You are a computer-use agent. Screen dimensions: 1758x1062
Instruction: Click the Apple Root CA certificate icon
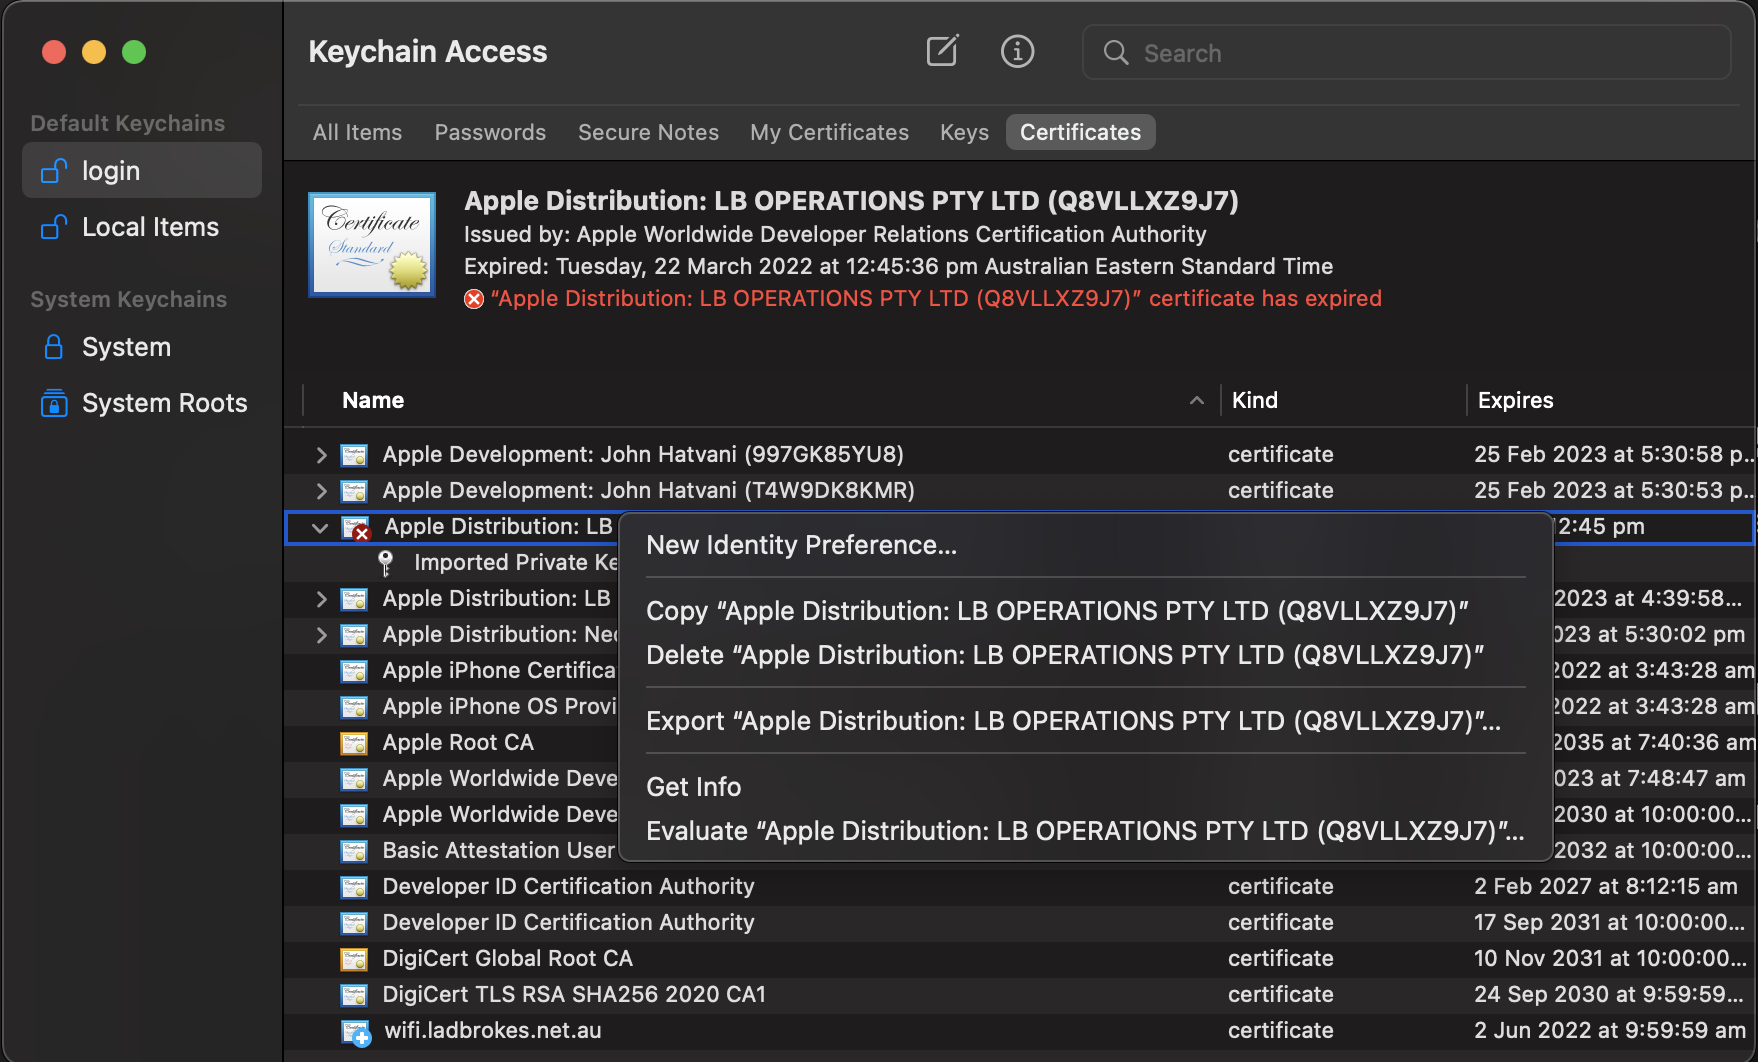tap(354, 743)
